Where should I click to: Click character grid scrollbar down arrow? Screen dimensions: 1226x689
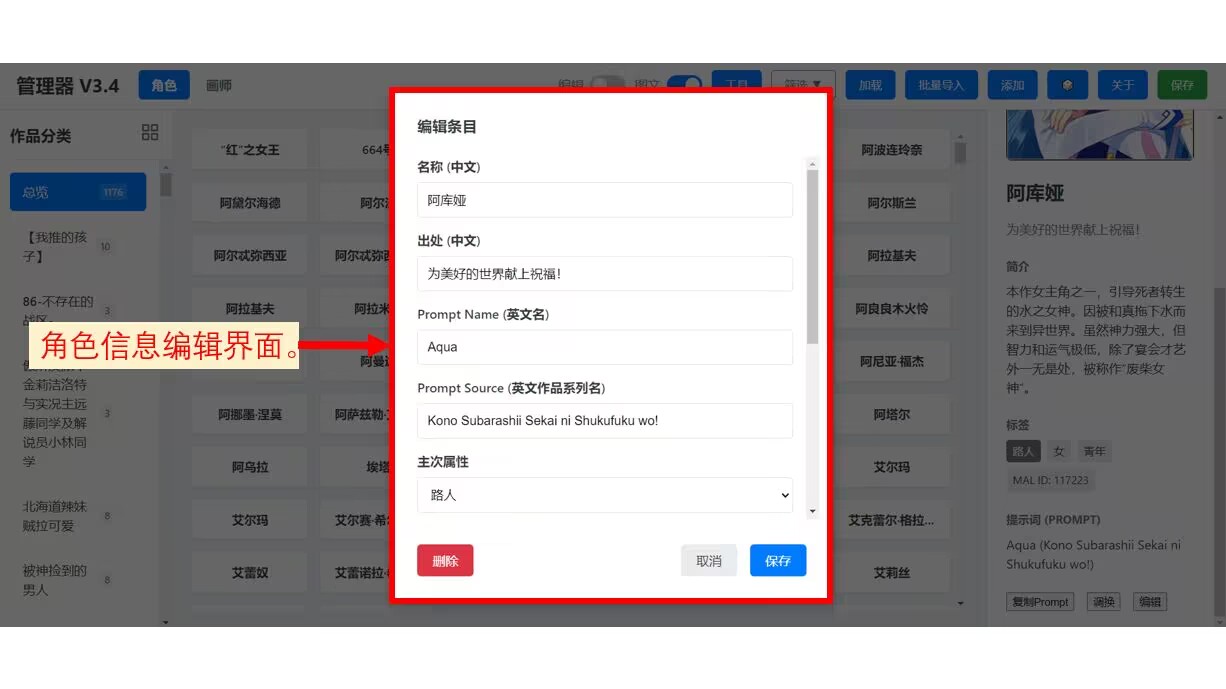[960, 604]
